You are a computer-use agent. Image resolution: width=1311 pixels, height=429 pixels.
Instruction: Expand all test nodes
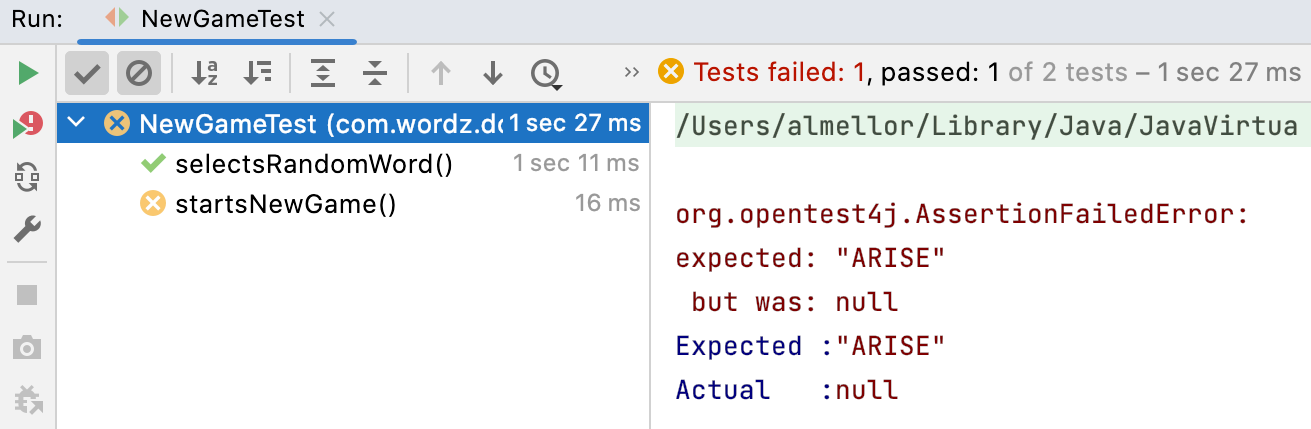coord(322,73)
